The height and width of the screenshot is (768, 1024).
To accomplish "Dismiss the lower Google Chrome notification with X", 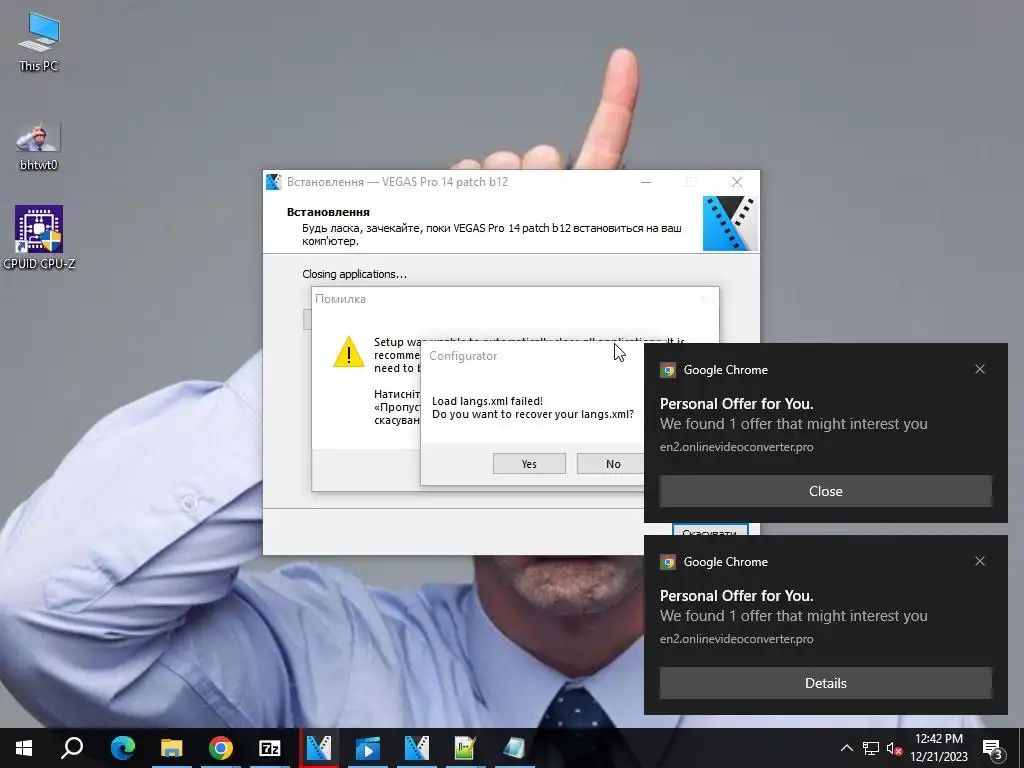I will pos(980,561).
